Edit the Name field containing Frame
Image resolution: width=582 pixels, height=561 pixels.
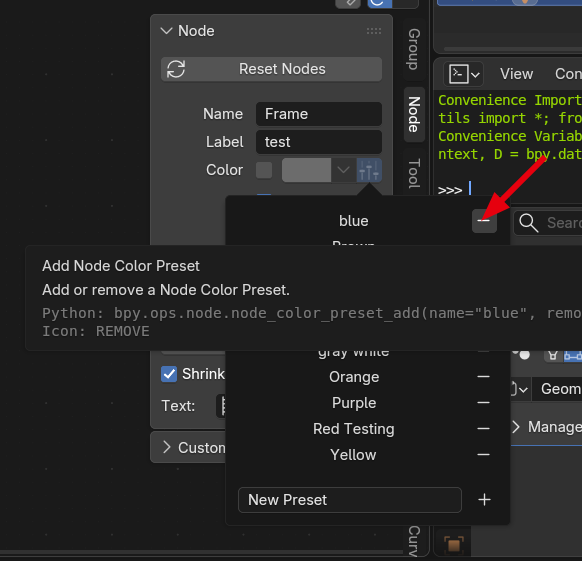pyautogui.click(x=319, y=114)
